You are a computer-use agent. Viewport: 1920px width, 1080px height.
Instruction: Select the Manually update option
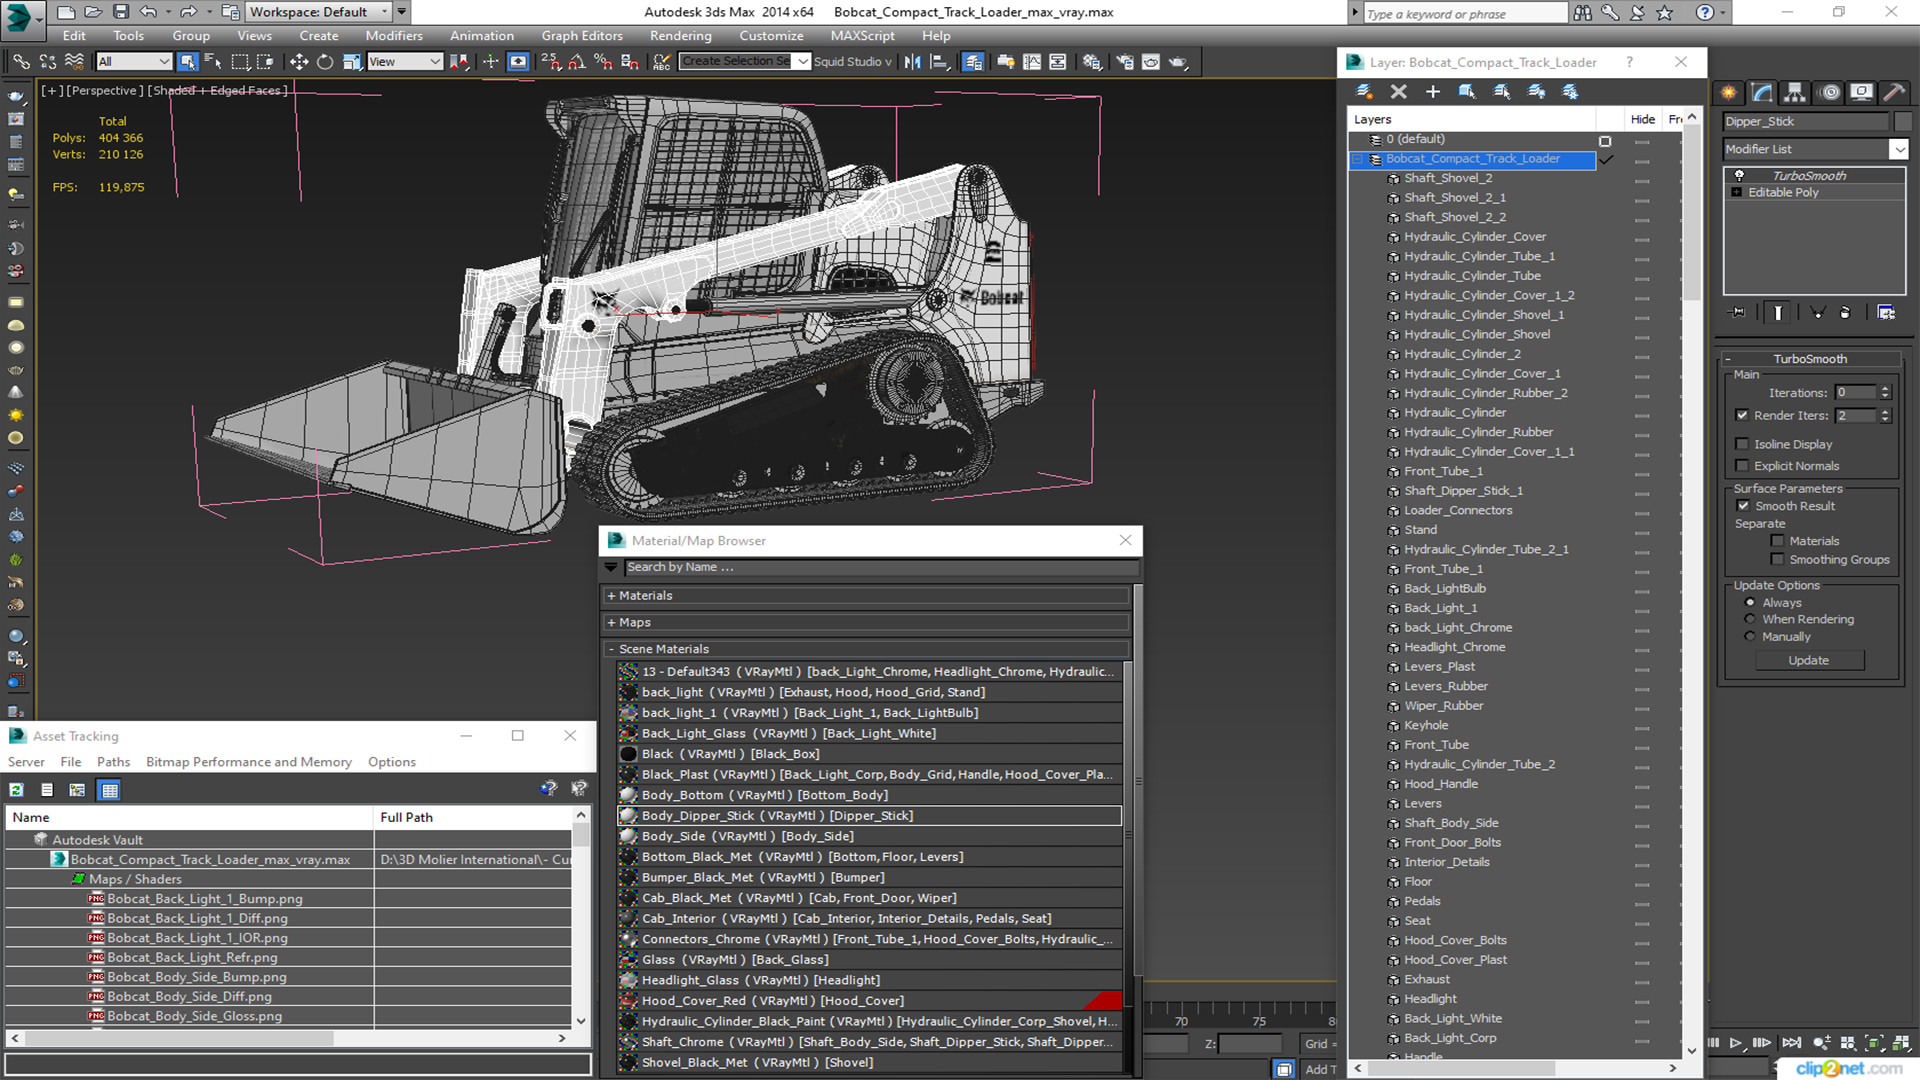coord(1750,637)
